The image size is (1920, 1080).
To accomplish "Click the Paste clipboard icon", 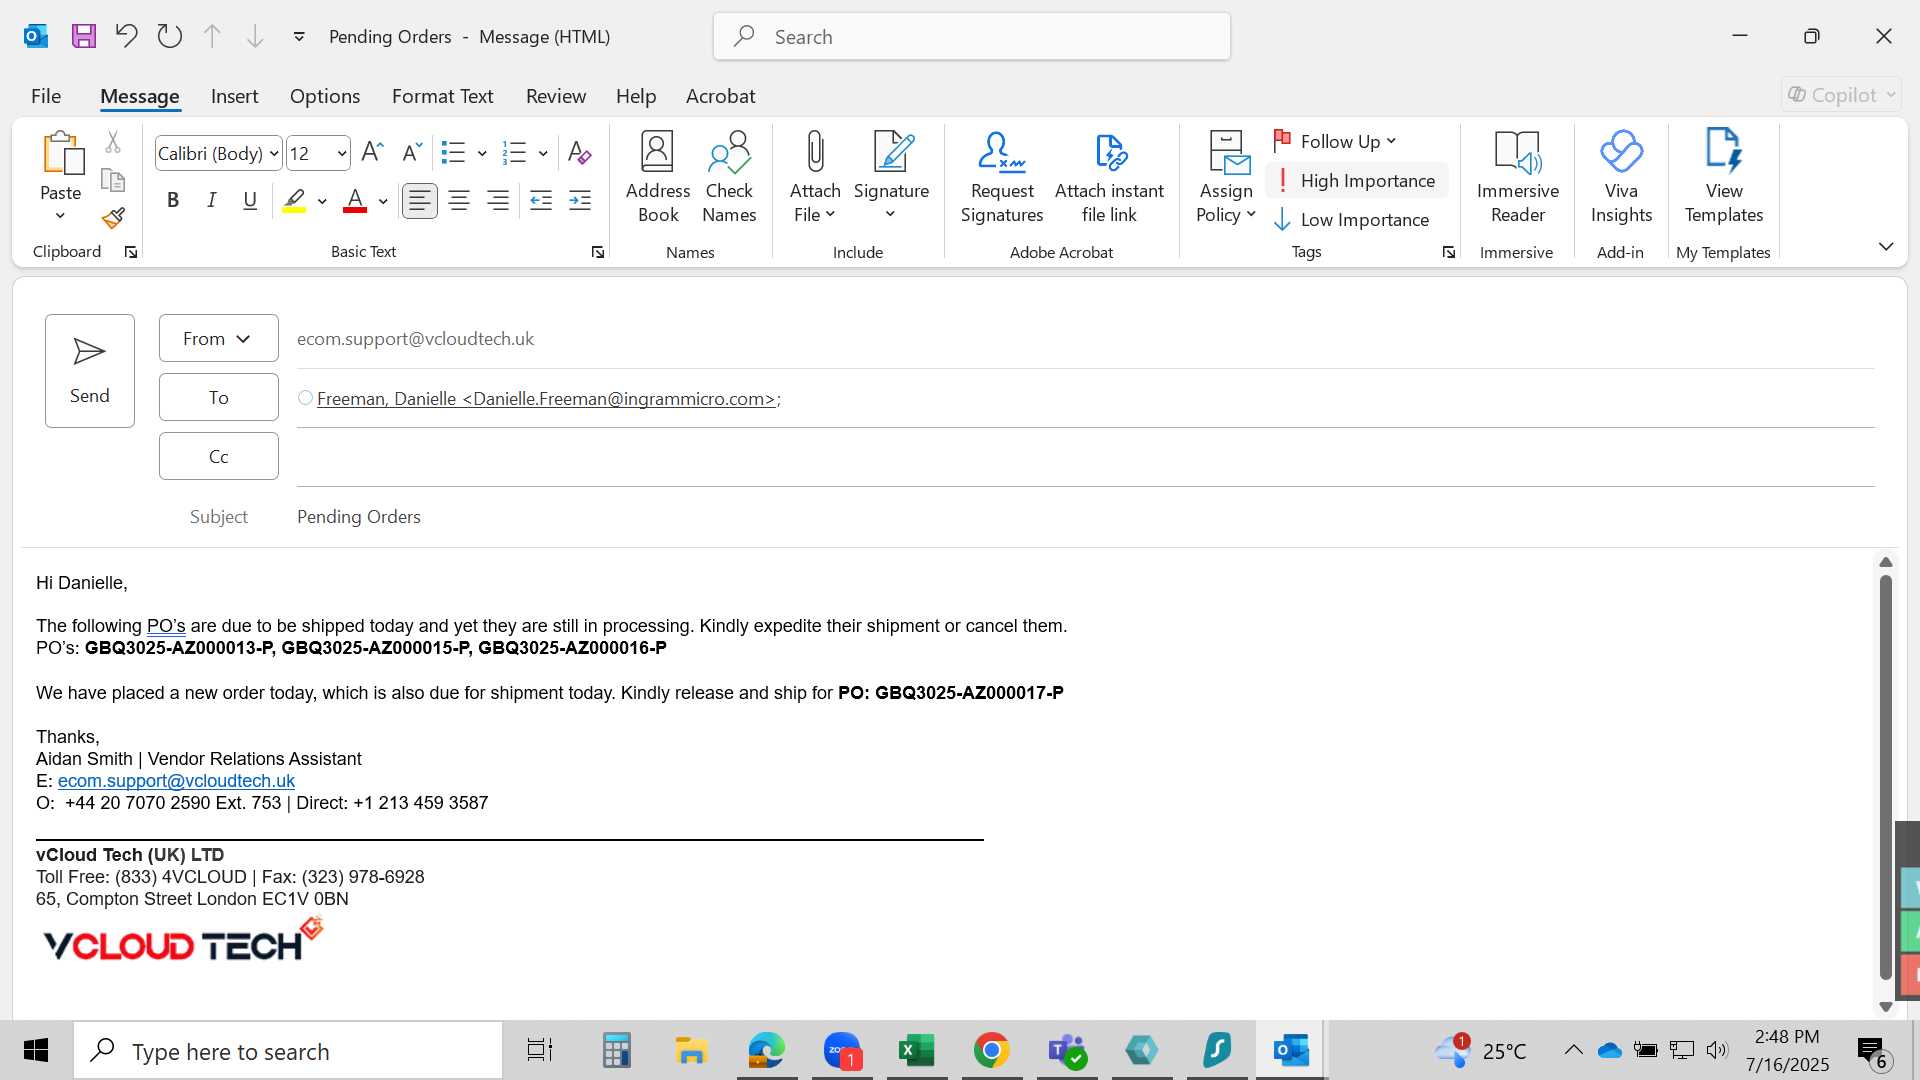I will point(62,153).
